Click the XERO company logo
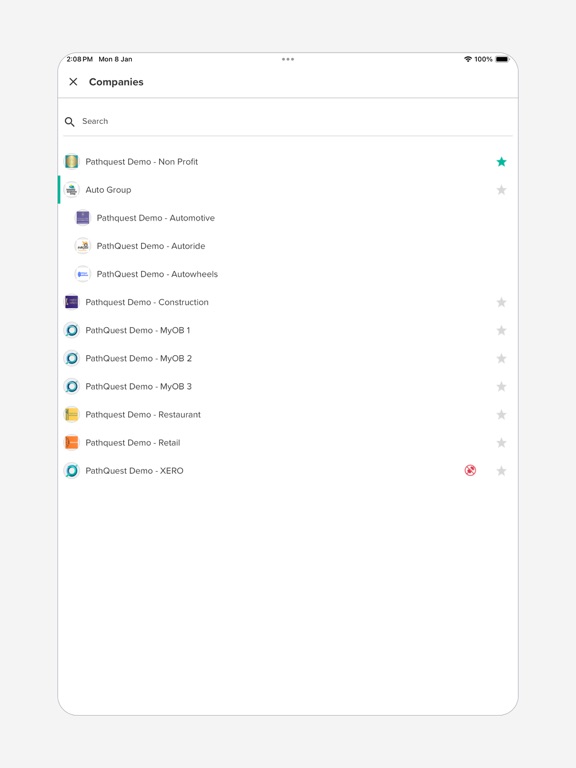576x768 pixels. (x=72, y=471)
